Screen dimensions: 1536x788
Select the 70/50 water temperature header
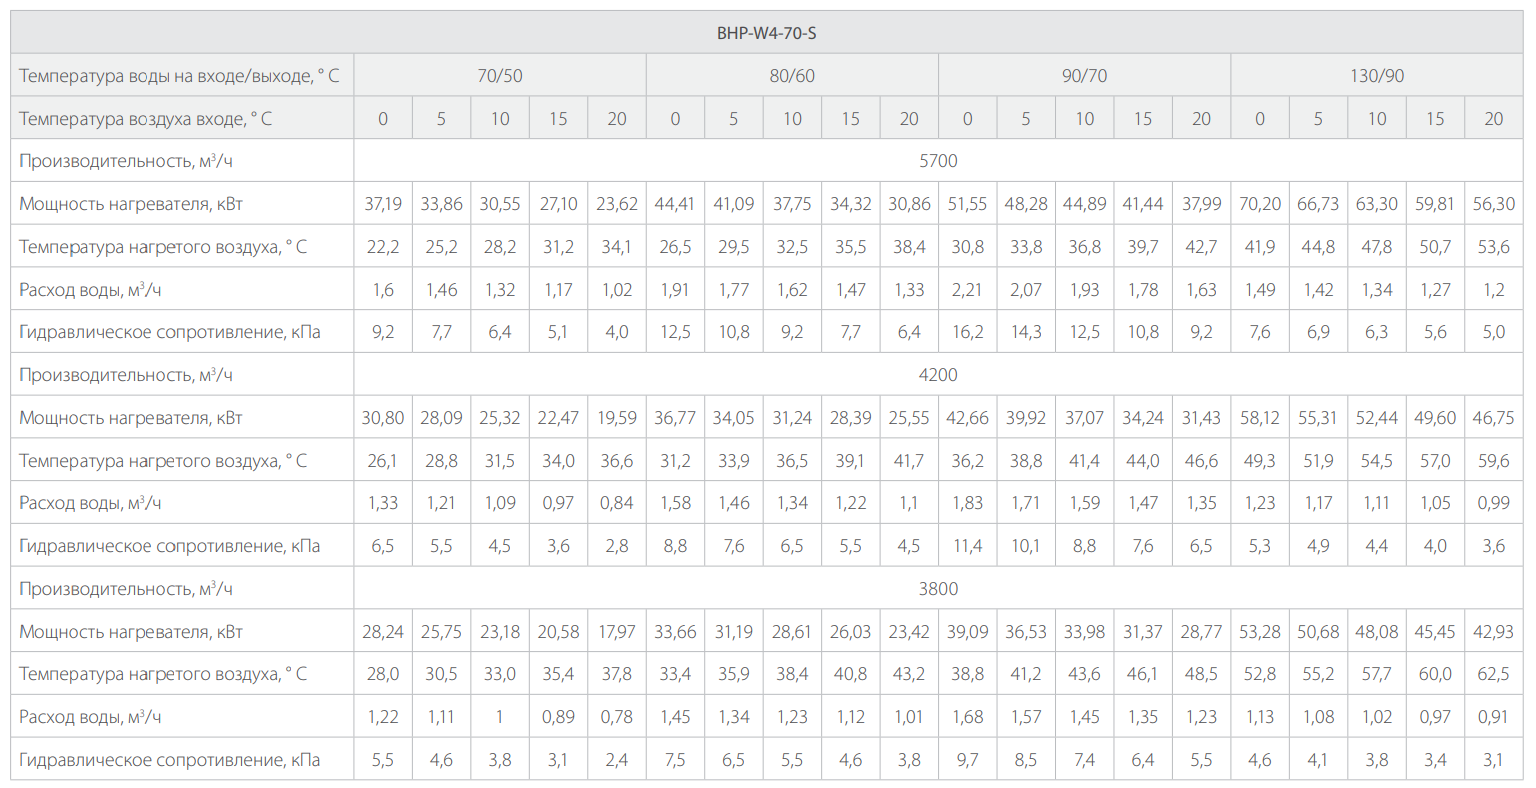pyautogui.click(x=499, y=76)
